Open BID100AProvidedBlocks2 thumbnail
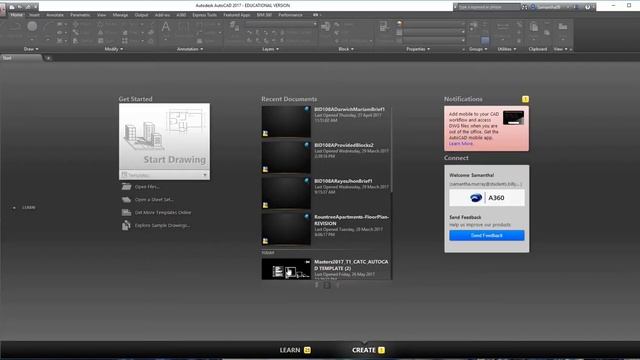 [x=286, y=158]
